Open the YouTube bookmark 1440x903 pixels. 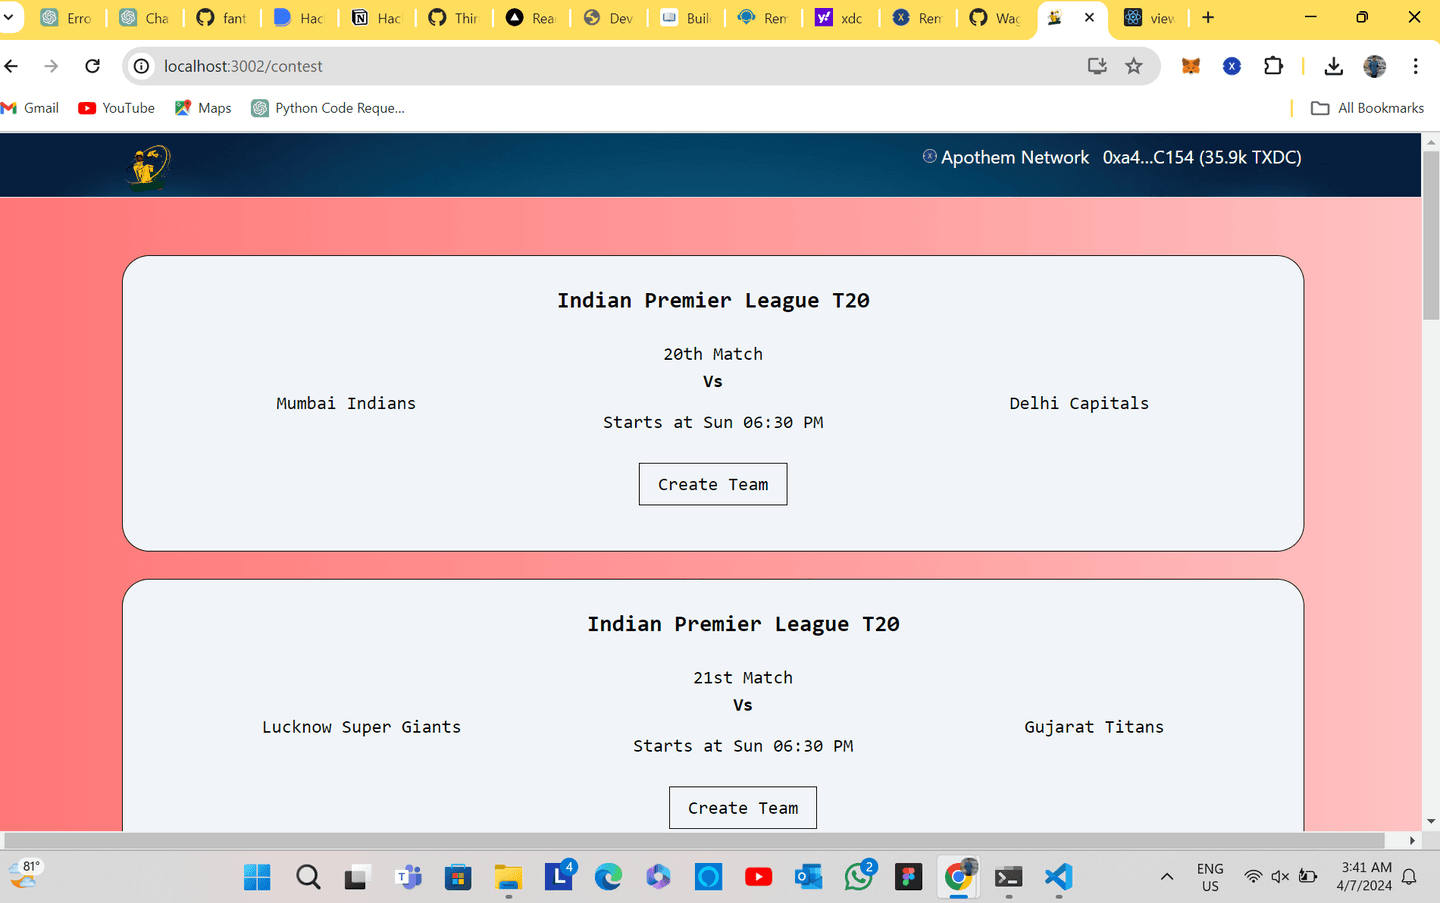point(117,108)
